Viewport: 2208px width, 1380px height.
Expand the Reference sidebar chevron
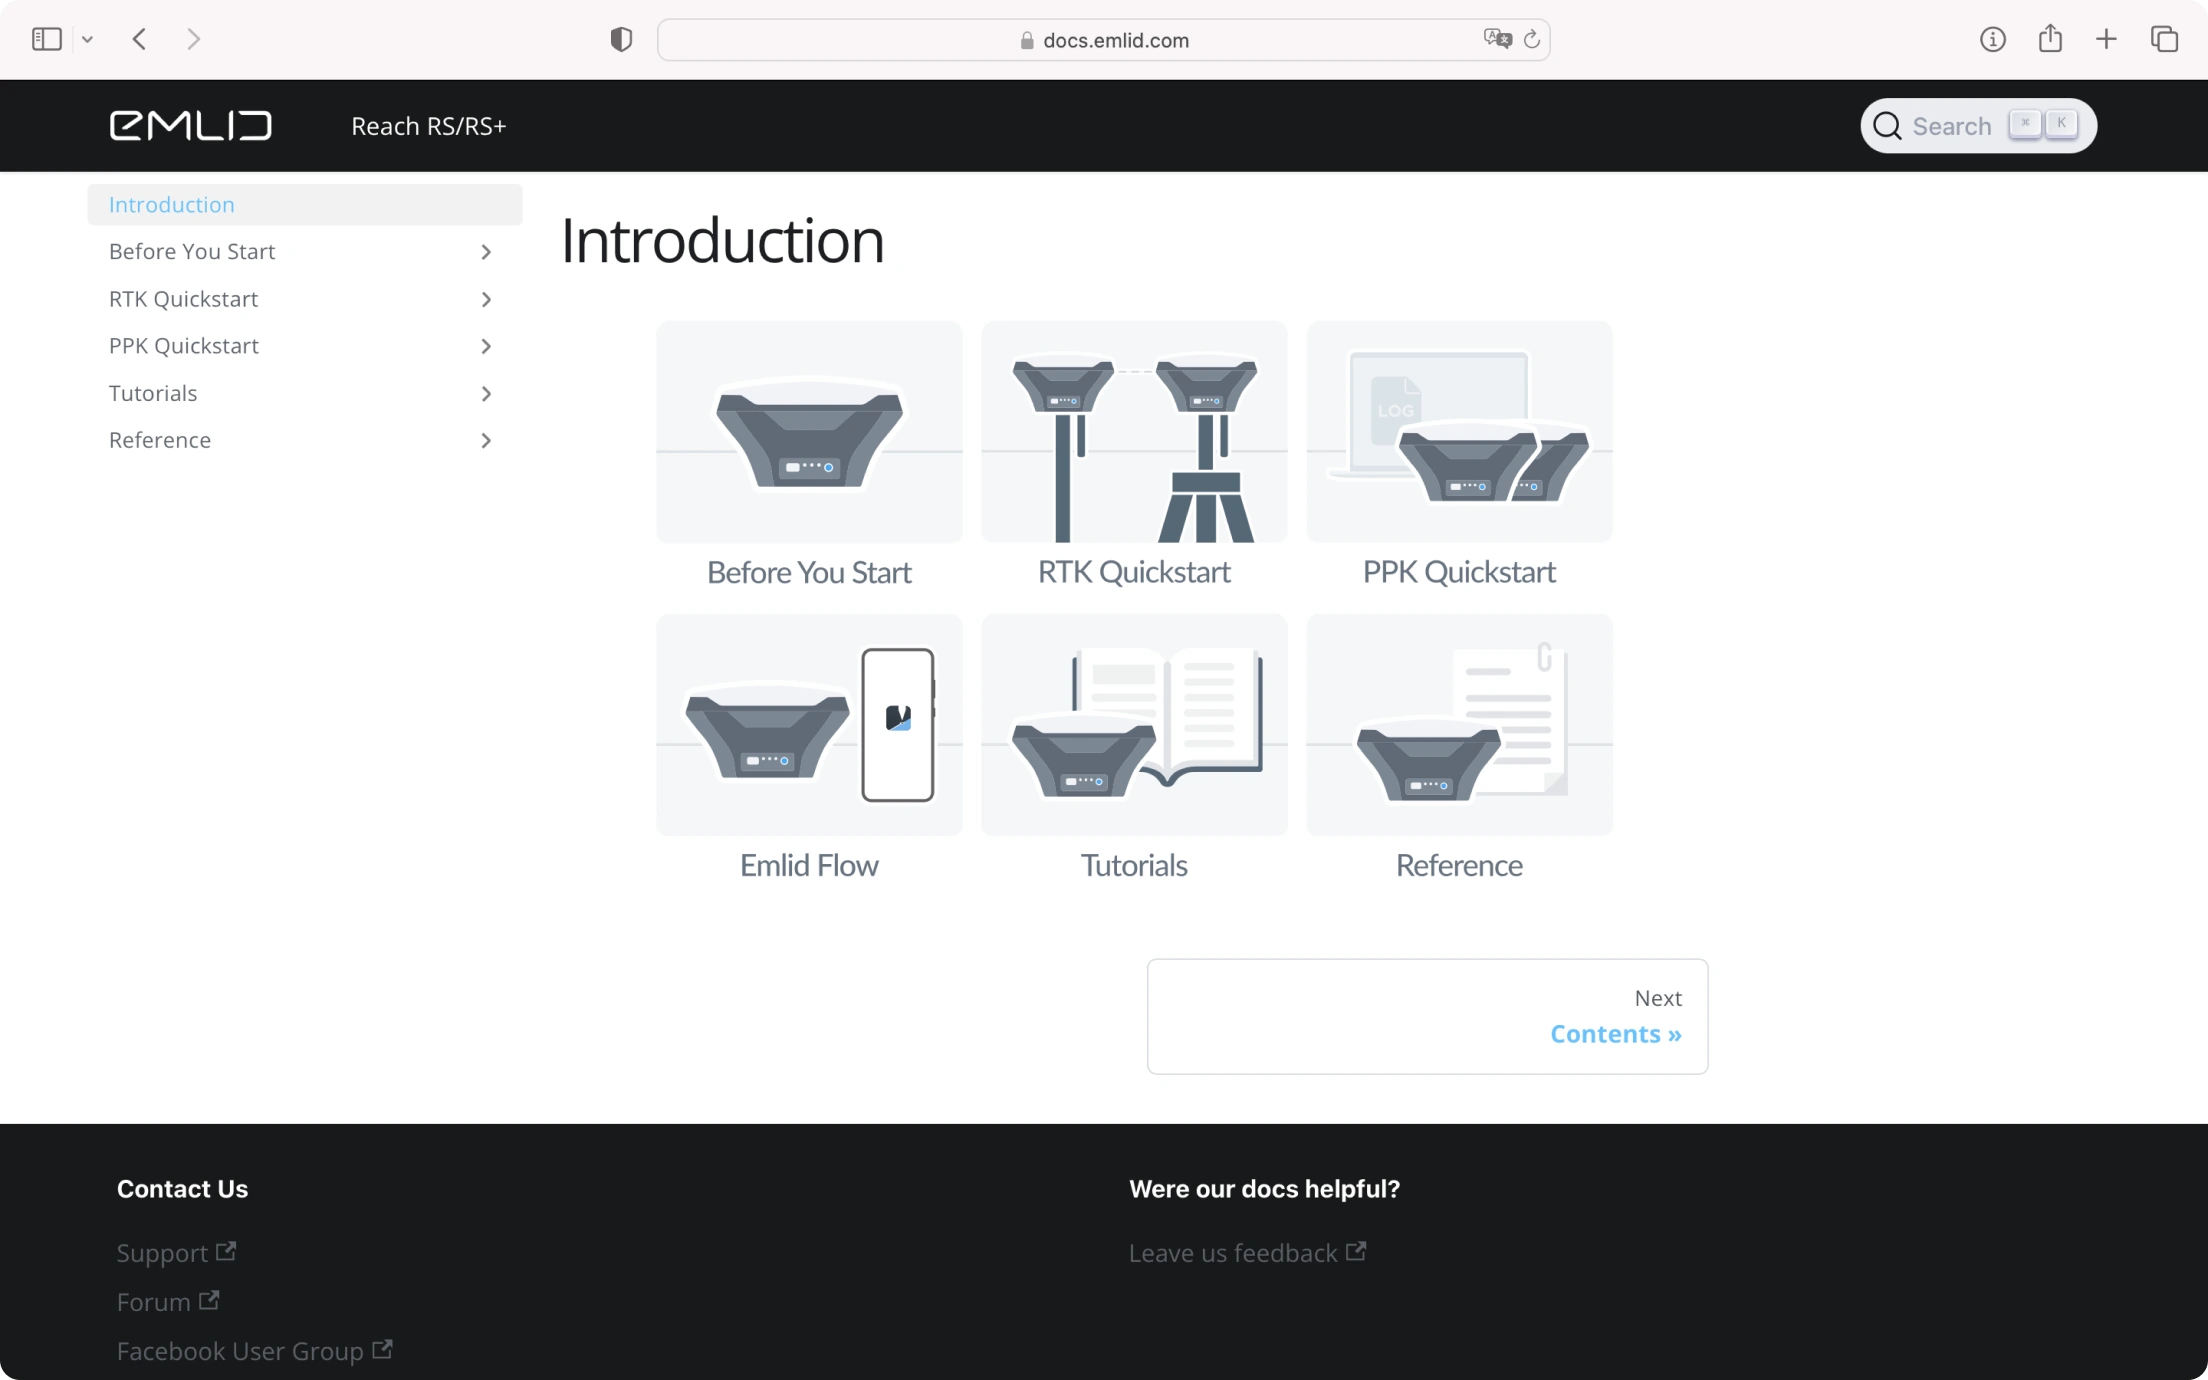(x=486, y=441)
